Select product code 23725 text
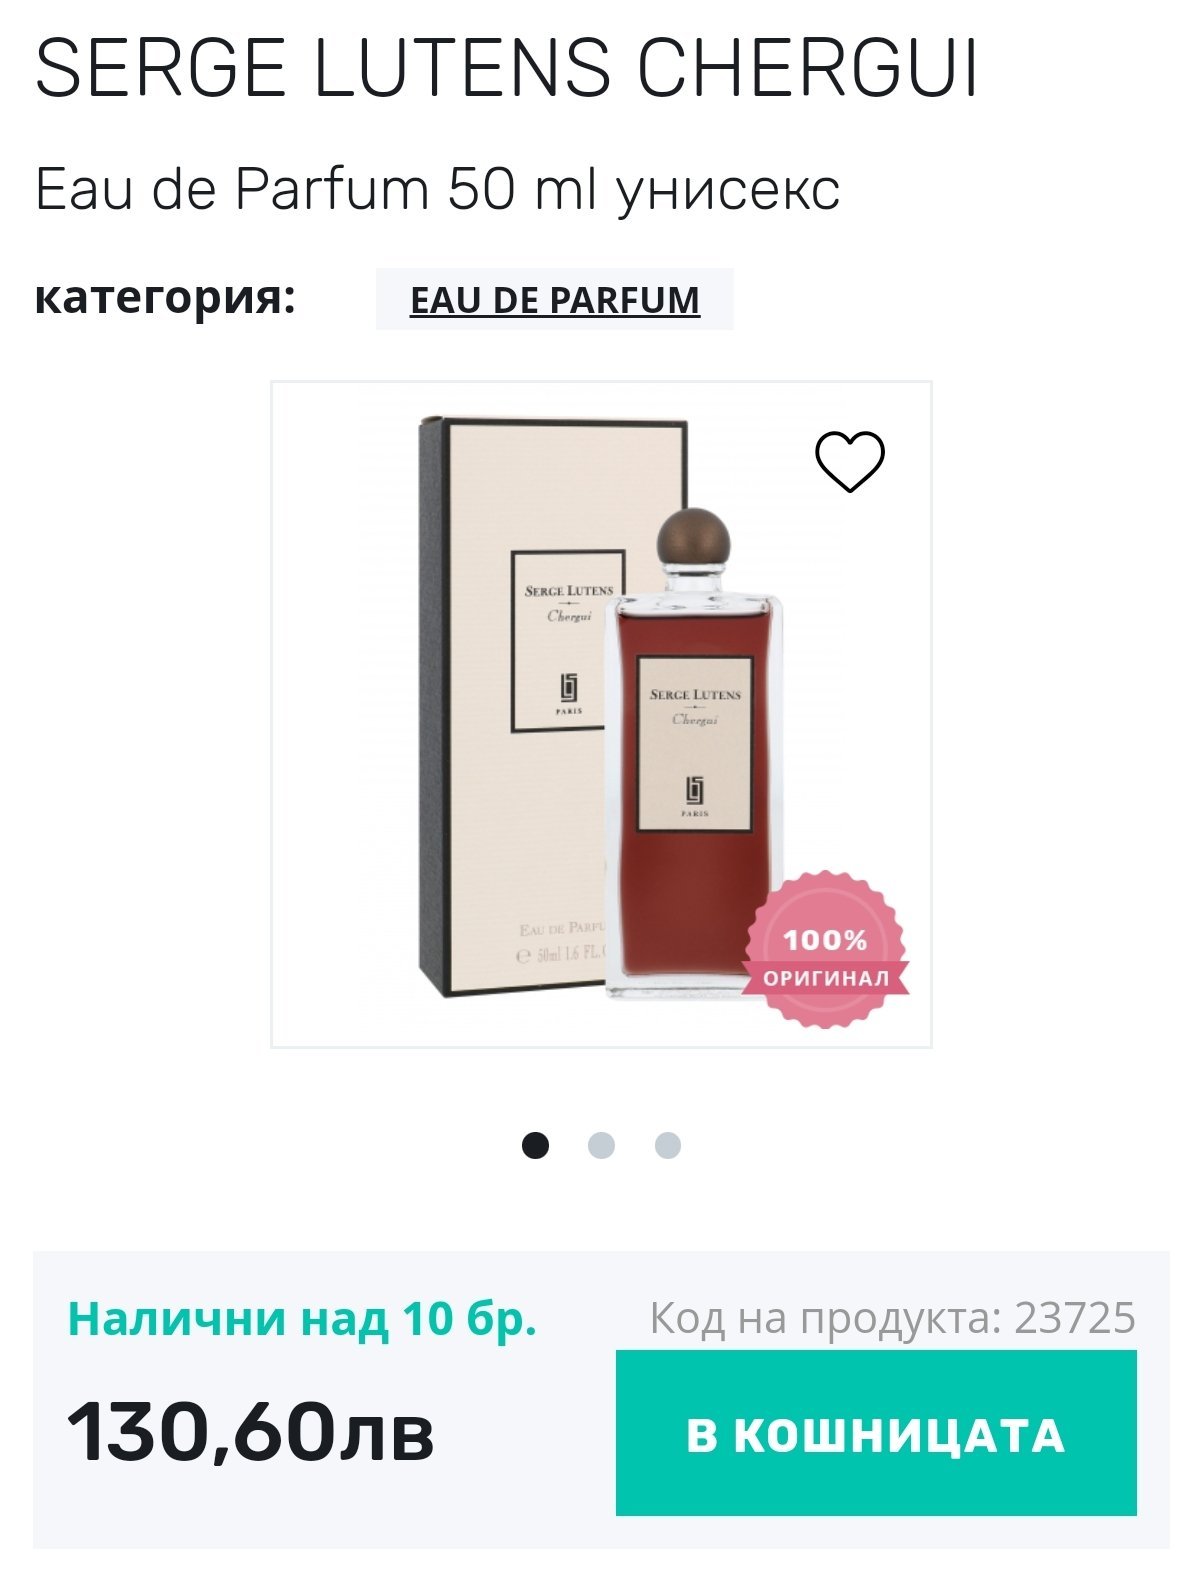1200x1589 pixels. (1075, 1318)
